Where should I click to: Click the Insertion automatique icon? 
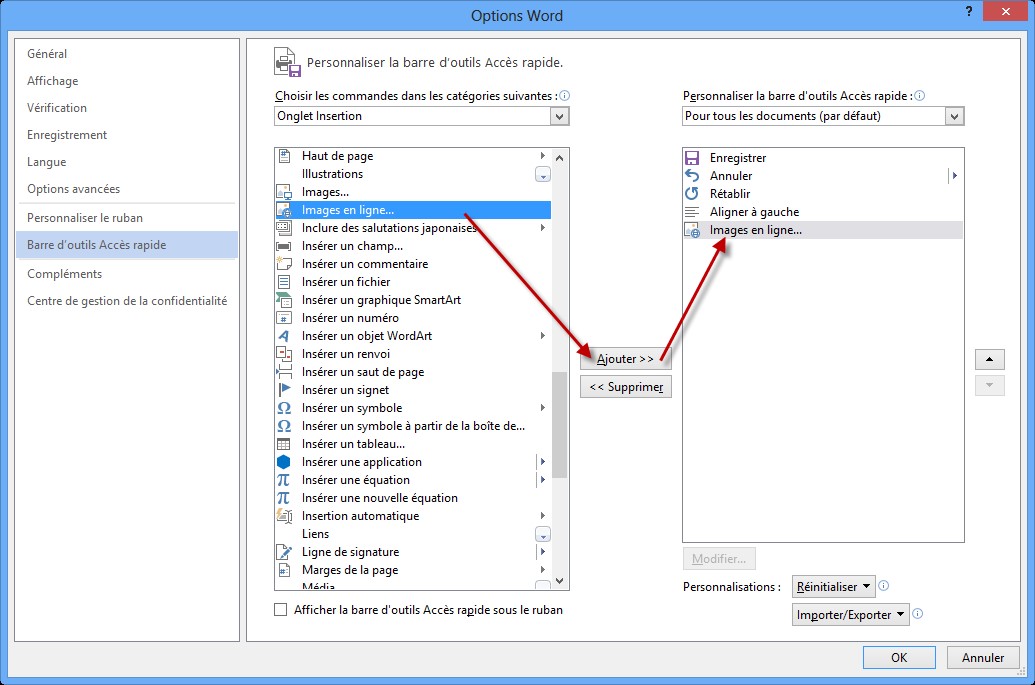[284, 516]
